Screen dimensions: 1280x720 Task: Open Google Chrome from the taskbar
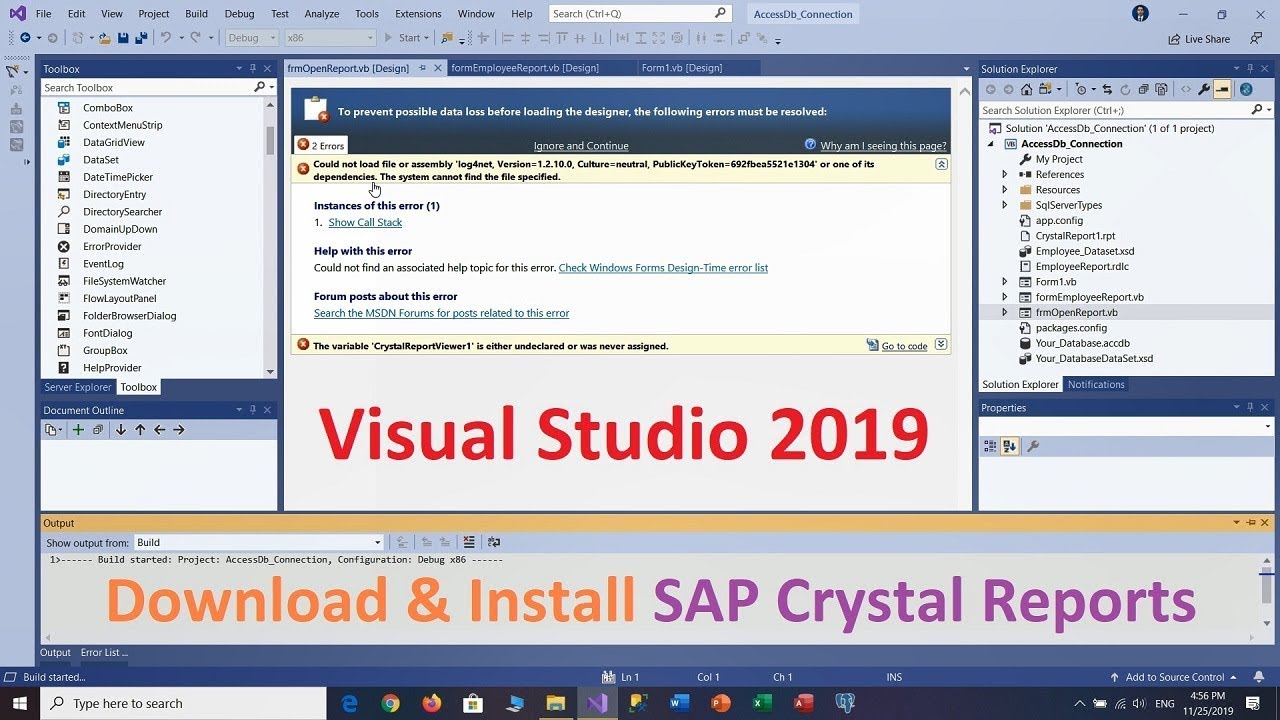(x=391, y=703)
